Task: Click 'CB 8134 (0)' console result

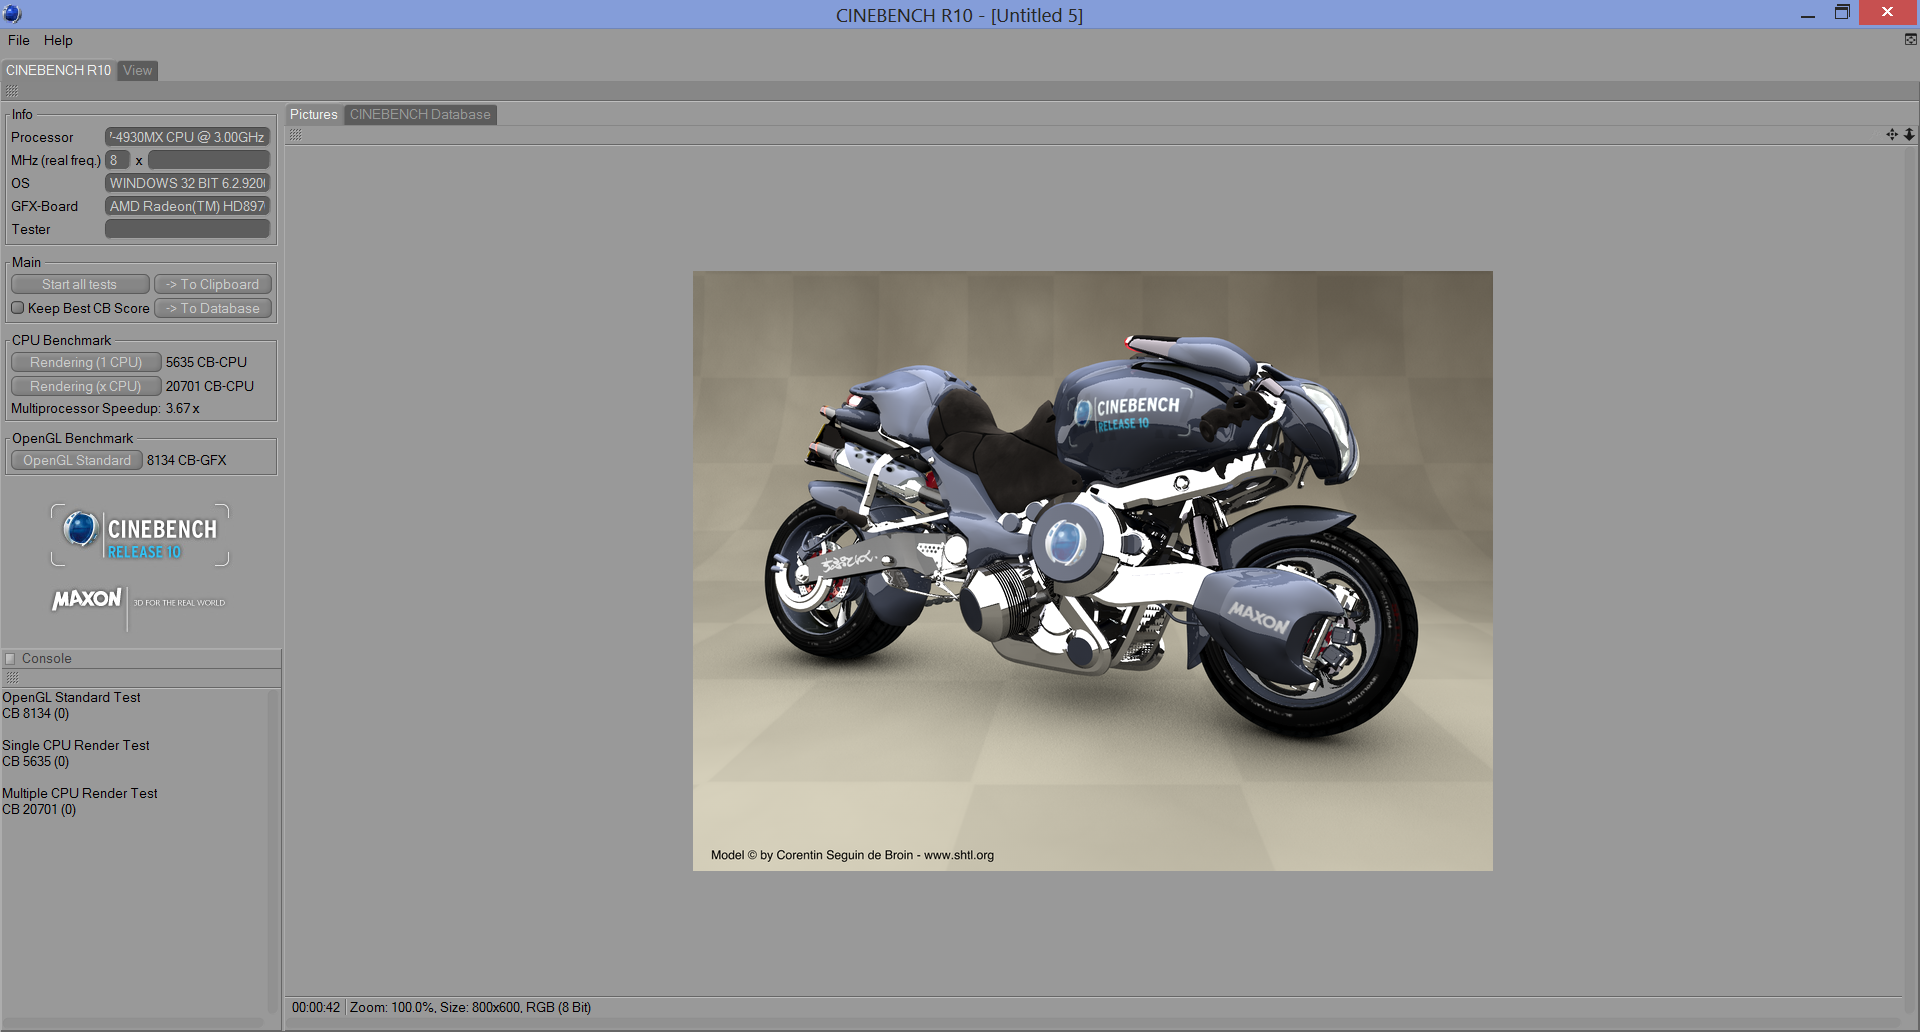Action: coord(36,713)
